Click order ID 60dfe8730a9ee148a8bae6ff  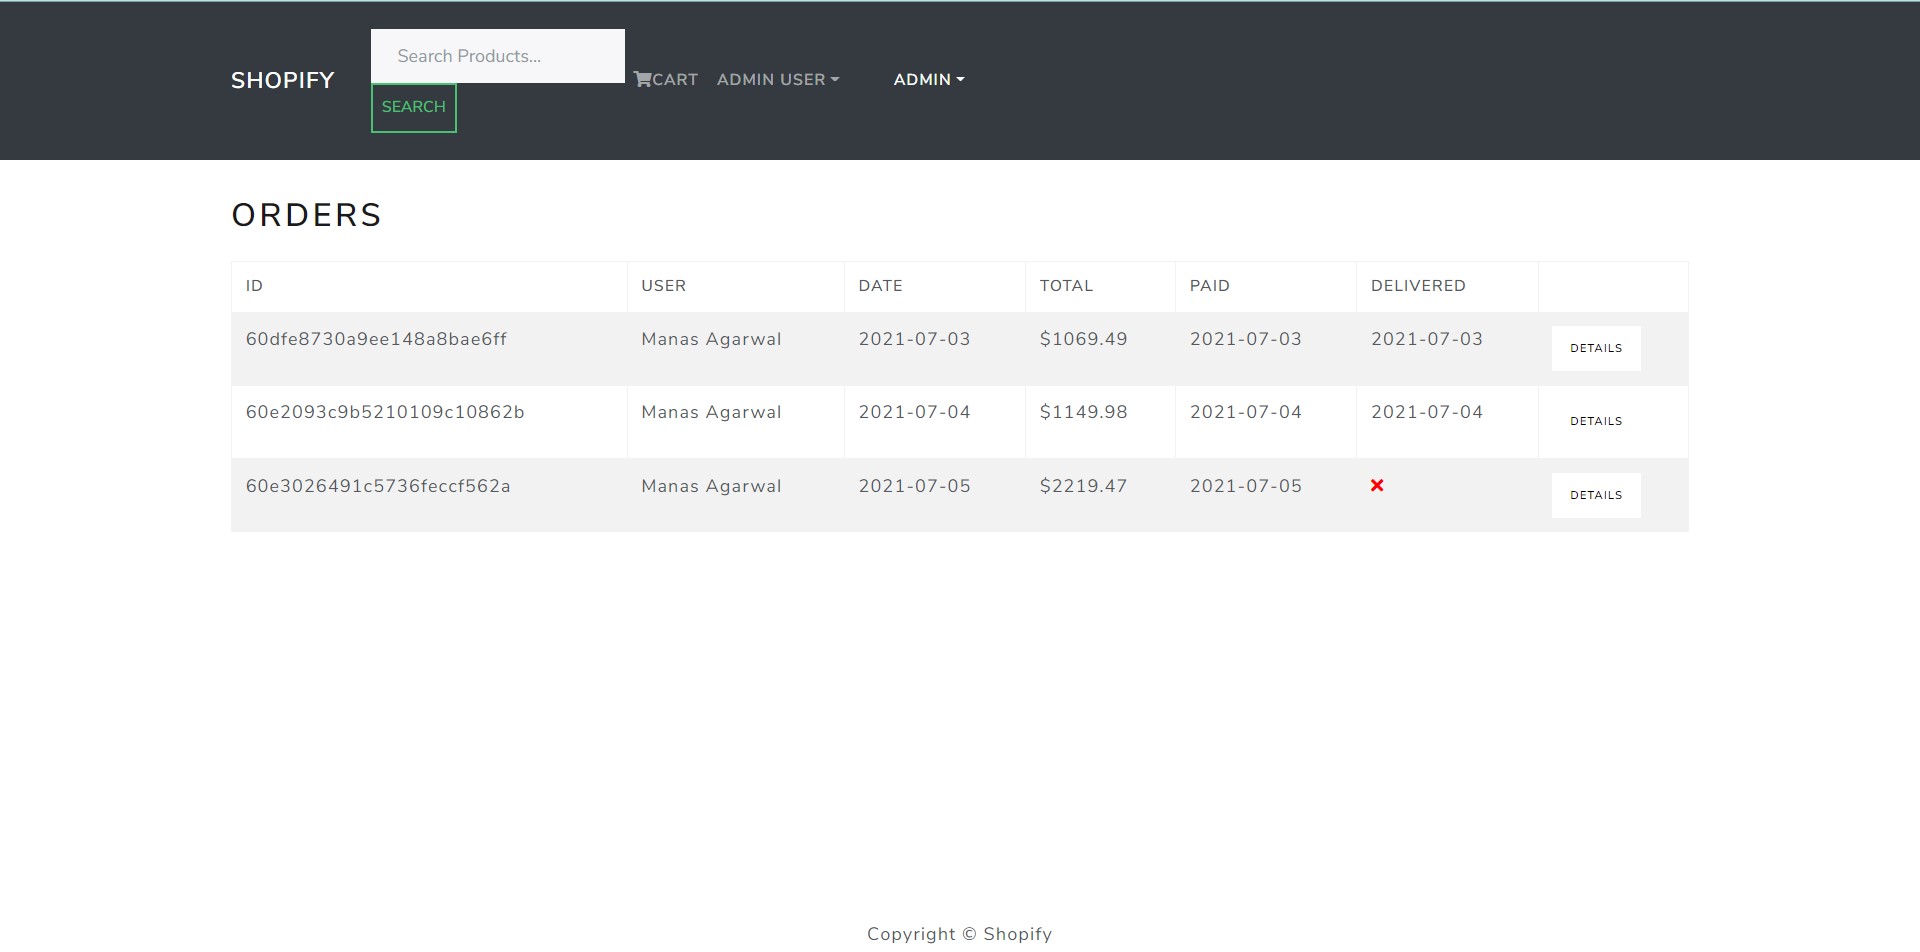pyautogui.click(x=377, y=339)
